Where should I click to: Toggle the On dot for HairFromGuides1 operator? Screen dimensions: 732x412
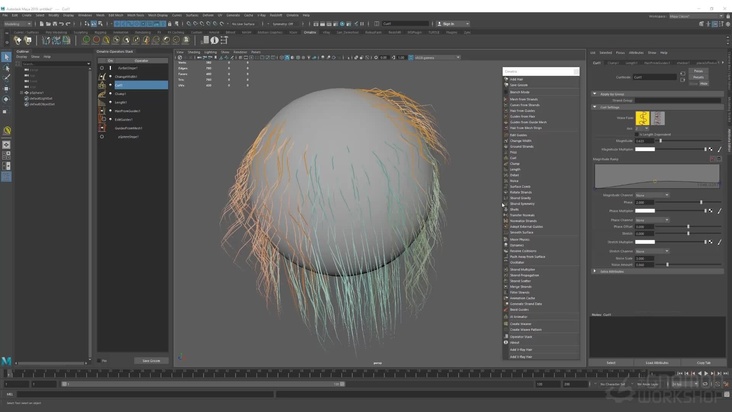point(111,111)
